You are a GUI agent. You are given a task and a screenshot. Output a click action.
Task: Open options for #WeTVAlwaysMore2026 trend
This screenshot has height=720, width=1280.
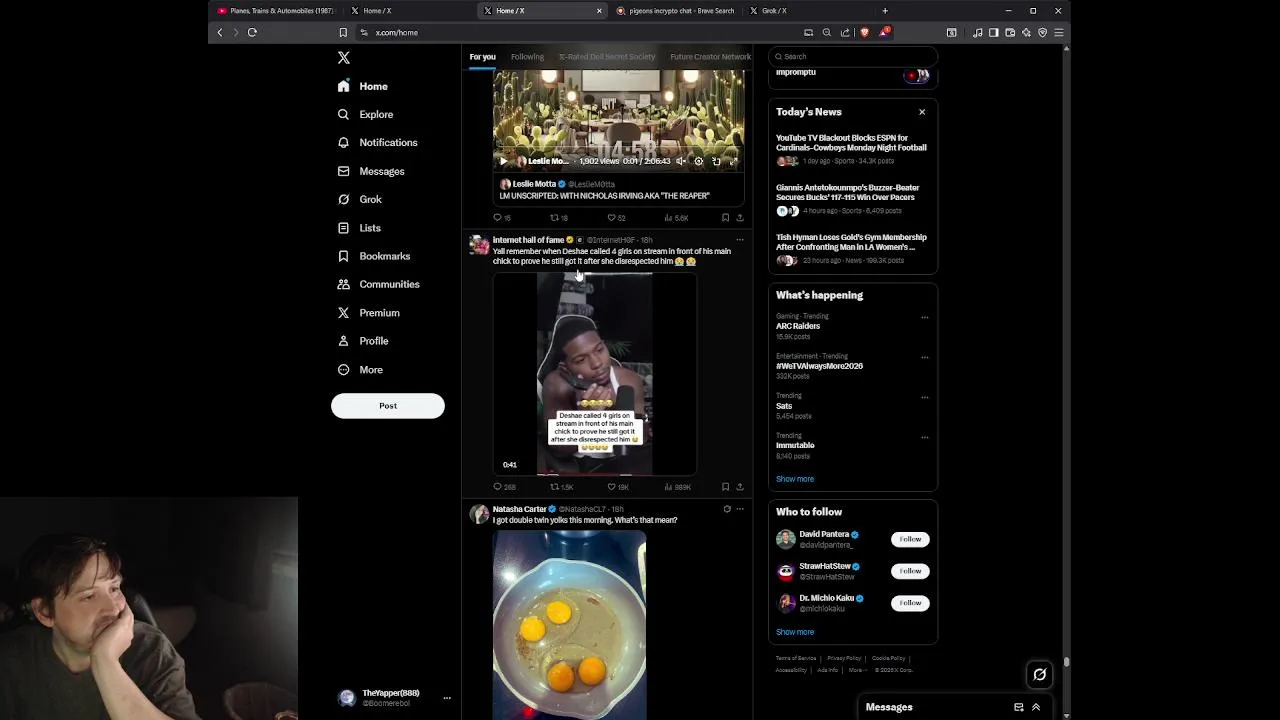(924, 357)
